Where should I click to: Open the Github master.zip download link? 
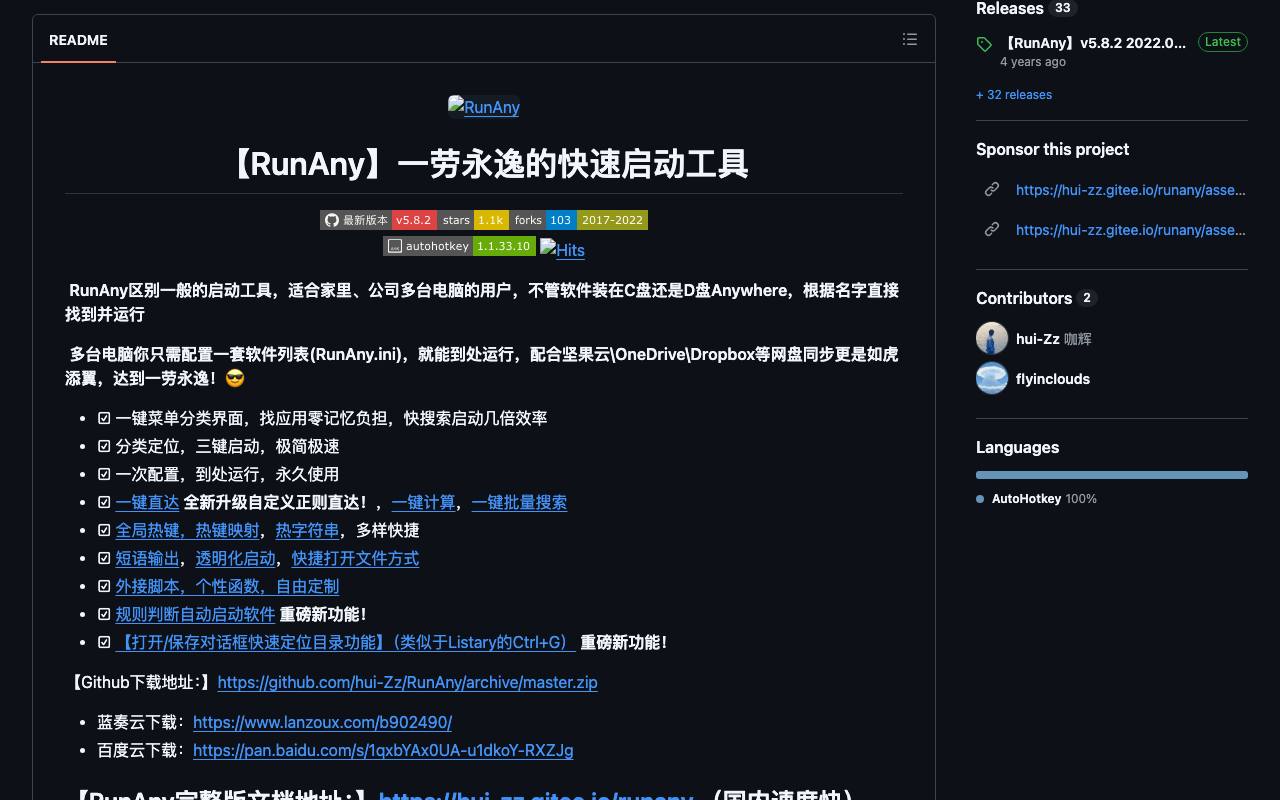407,682
